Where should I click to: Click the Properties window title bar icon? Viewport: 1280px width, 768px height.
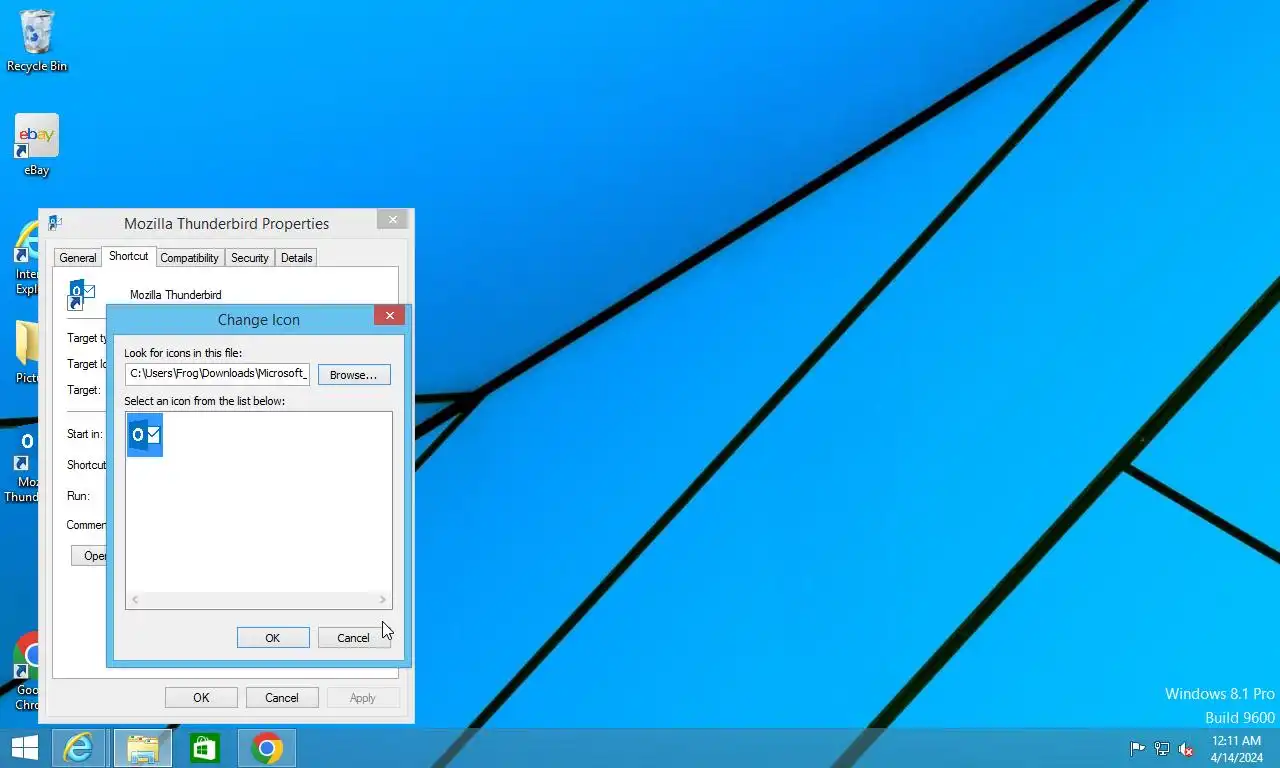(55, 223)
